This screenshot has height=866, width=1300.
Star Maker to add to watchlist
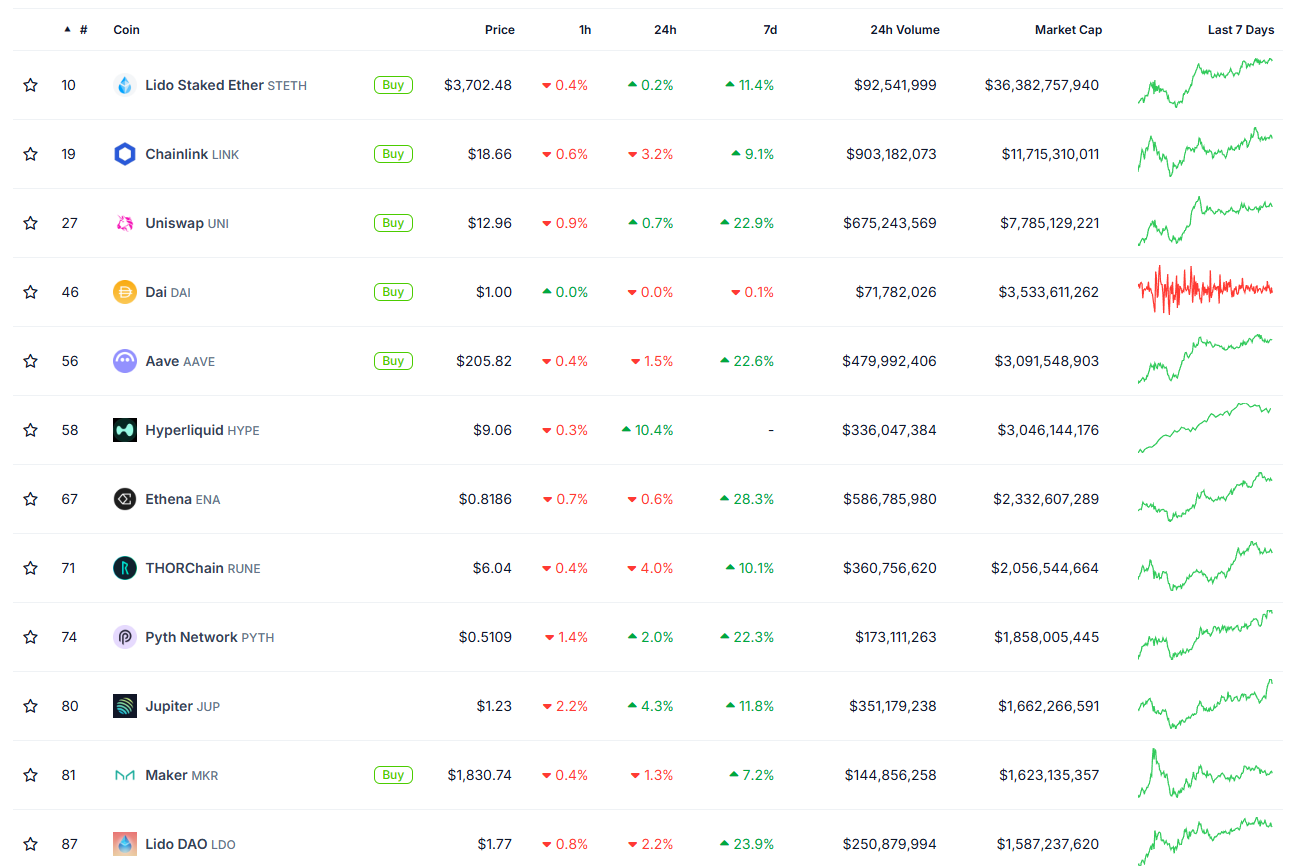(x=31, y=775)
